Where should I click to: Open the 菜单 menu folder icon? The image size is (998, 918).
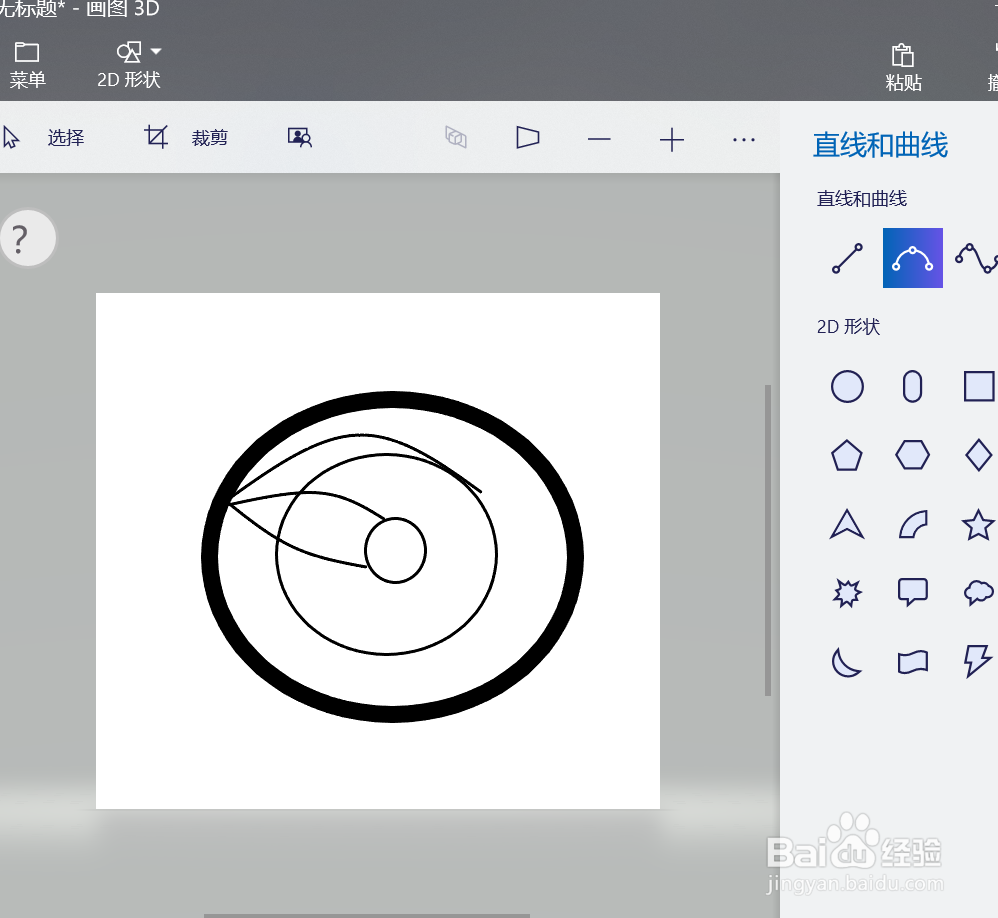(x=27, y=52)
